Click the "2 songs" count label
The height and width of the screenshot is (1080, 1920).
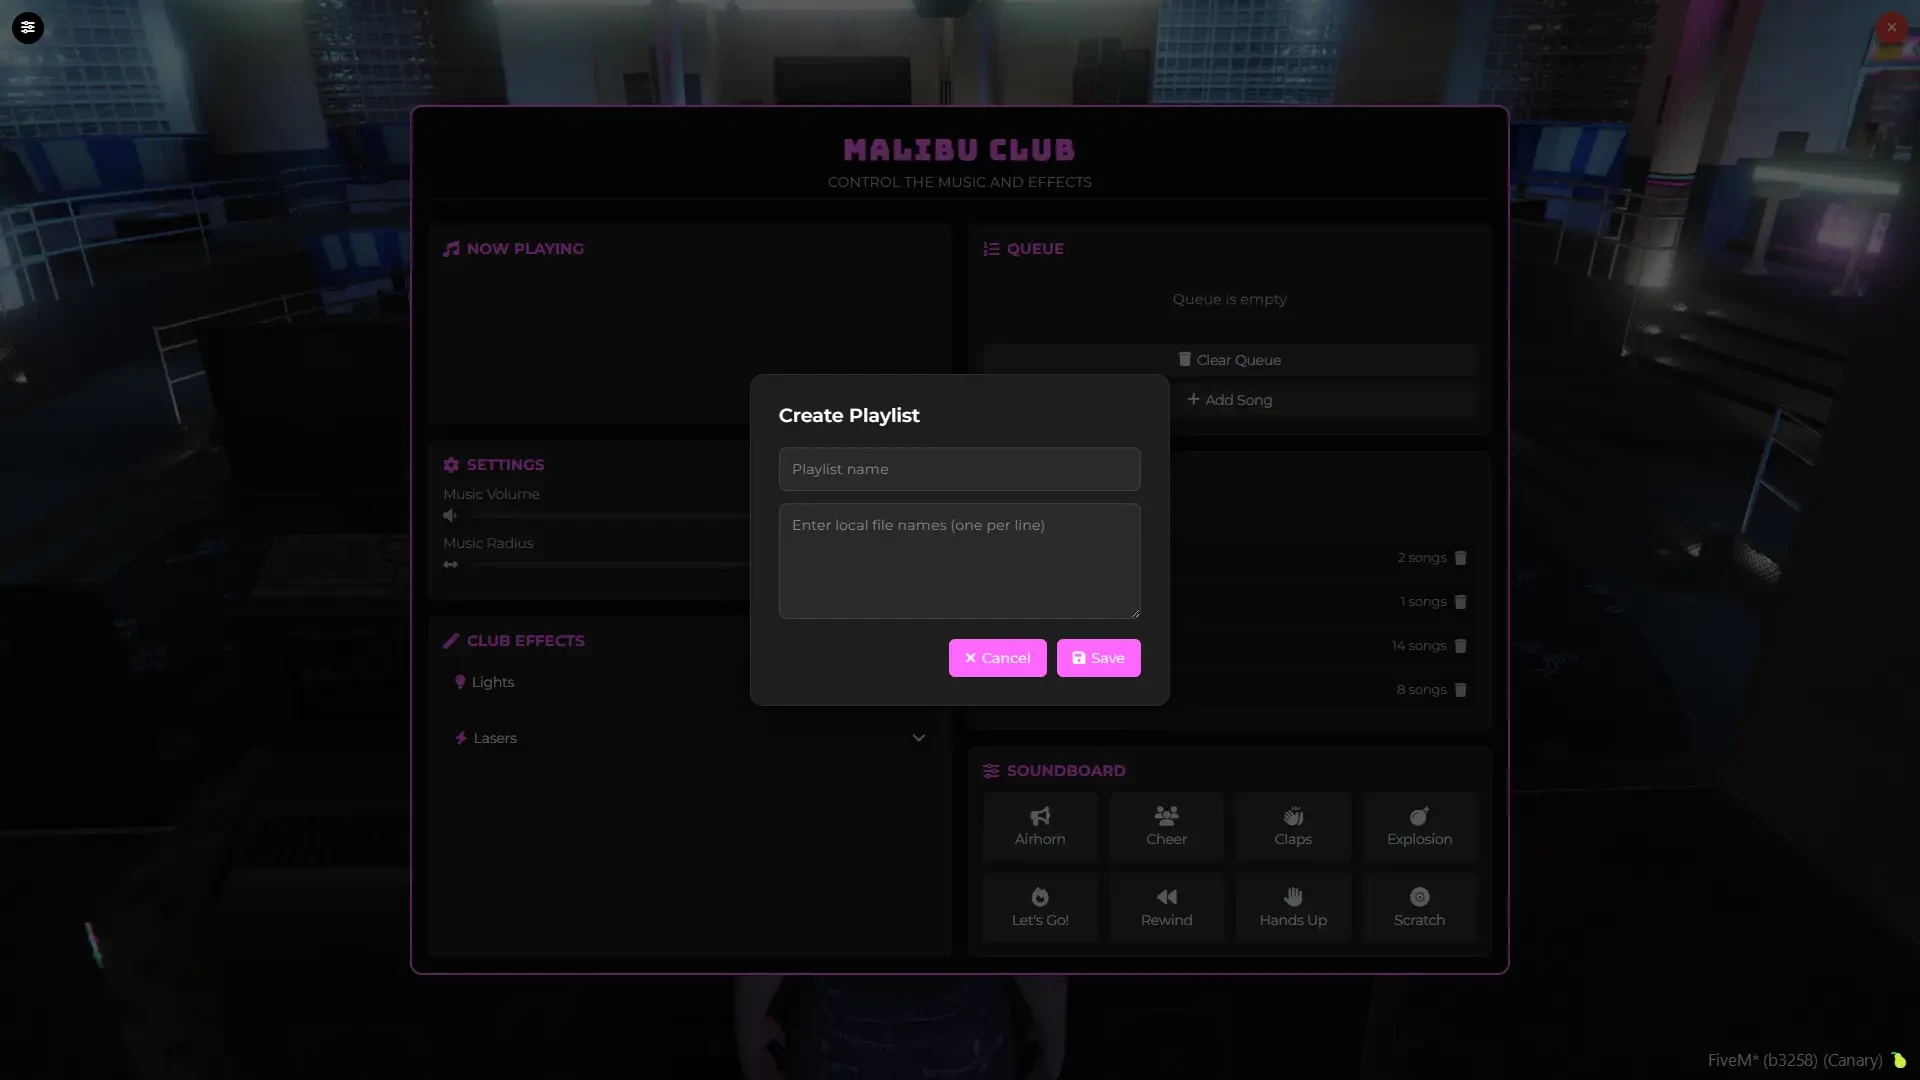[x=1421, y=558]
